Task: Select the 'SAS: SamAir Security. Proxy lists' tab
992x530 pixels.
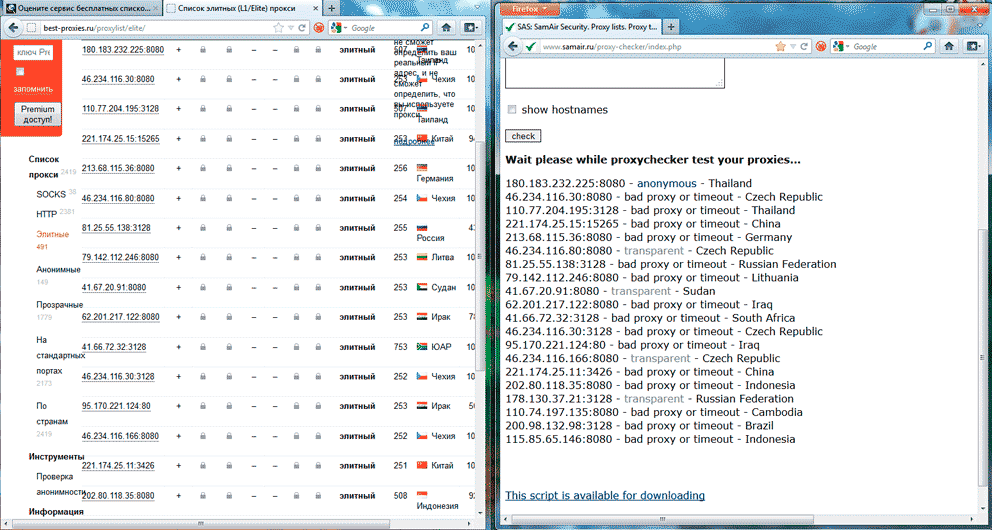Action: coord(581,28)
